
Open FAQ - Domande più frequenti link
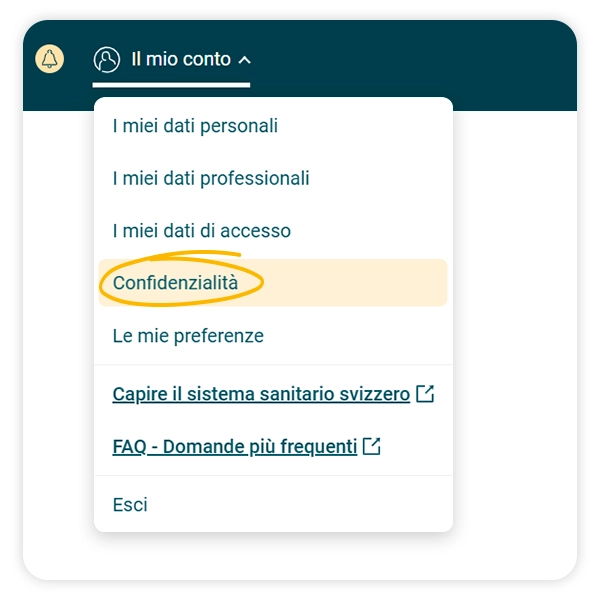(x=235, y=446)
